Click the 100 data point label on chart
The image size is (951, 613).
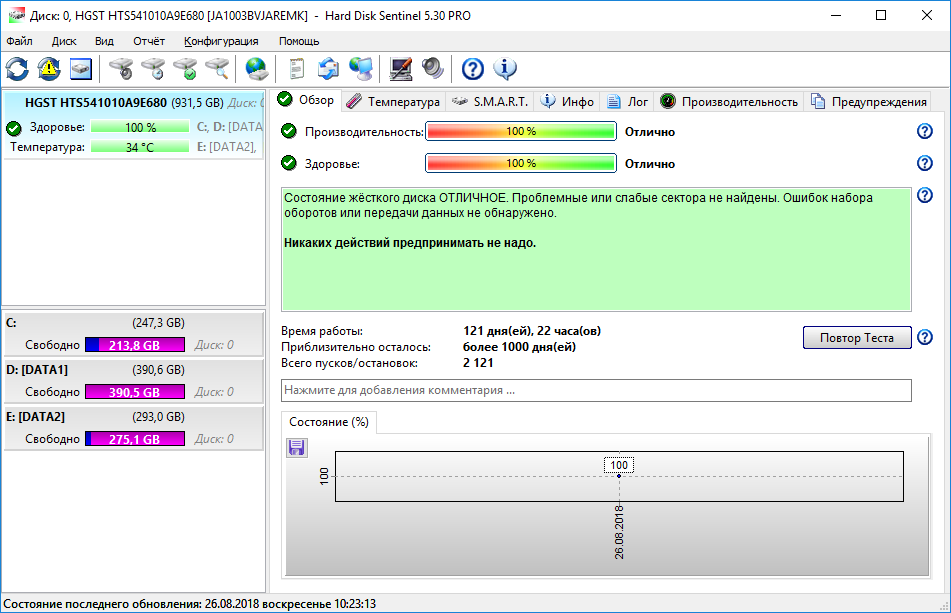(619, 465)
